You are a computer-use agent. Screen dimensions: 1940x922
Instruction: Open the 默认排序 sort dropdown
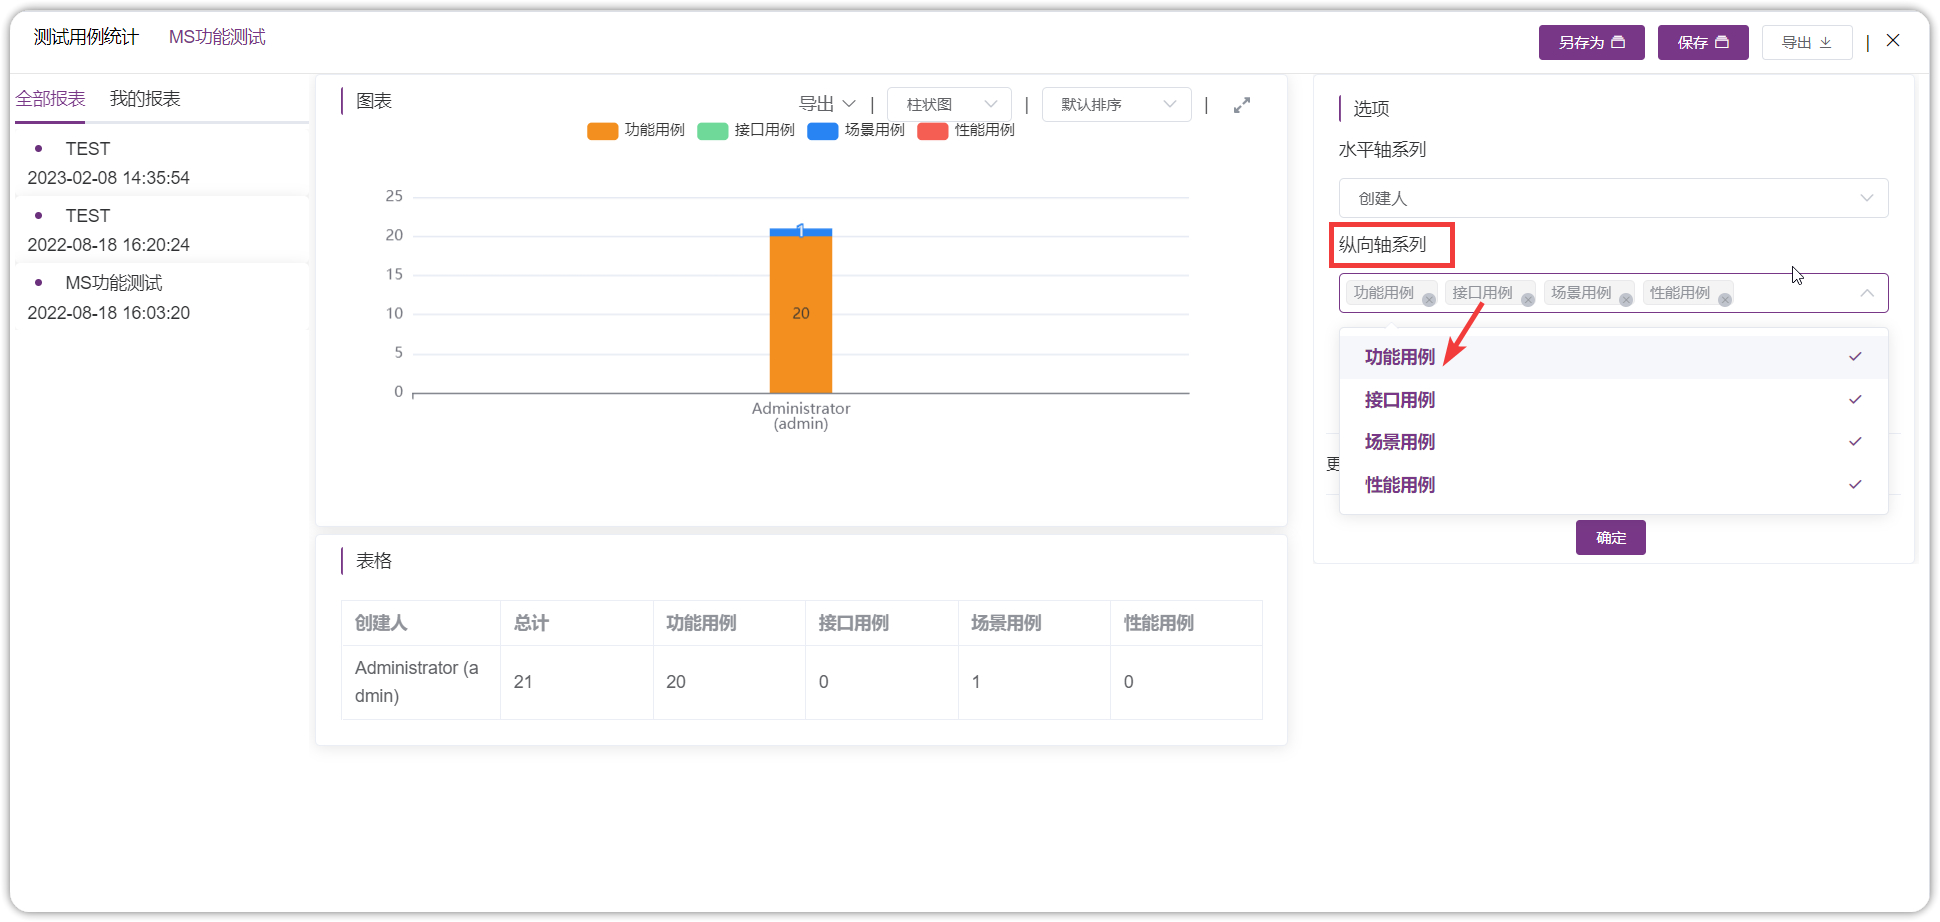tap(1116, 104)
